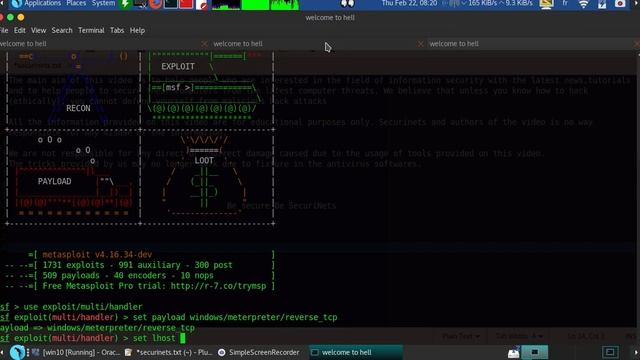Screen dimensions: 640x360
Task: Close the first terminal tab
Action: pyautogui.click(x=204, y=44)
